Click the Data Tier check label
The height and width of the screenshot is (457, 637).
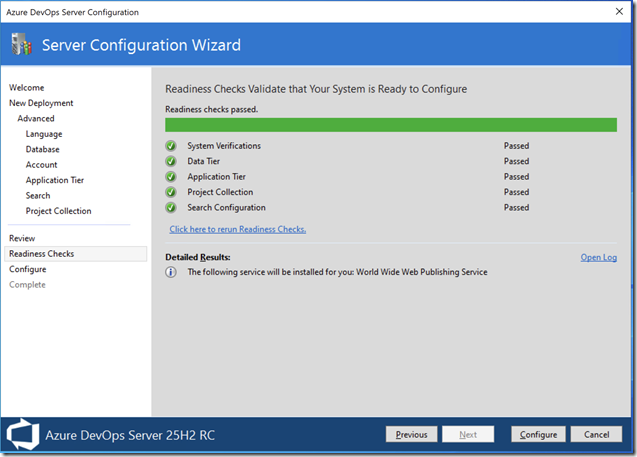coord(204,161)
